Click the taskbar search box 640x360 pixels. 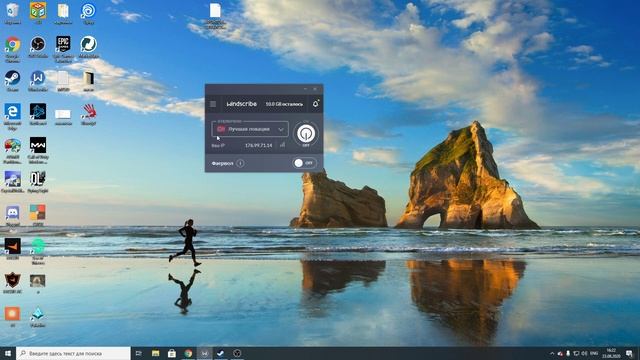[73, 353]
